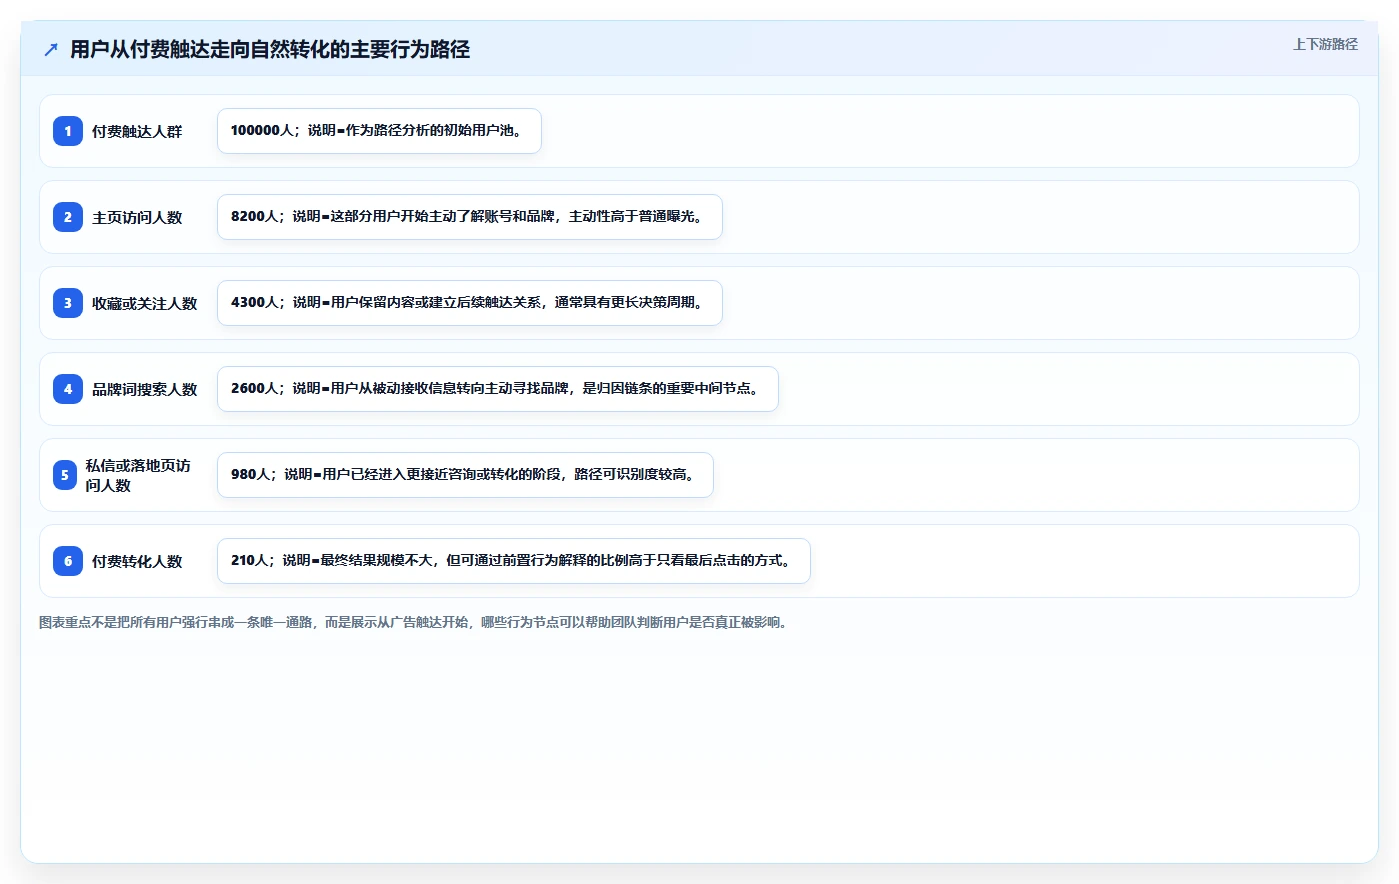Click the 8200人 description box
The height and width of the screenshot is (884, 1399).
point(470,217)
